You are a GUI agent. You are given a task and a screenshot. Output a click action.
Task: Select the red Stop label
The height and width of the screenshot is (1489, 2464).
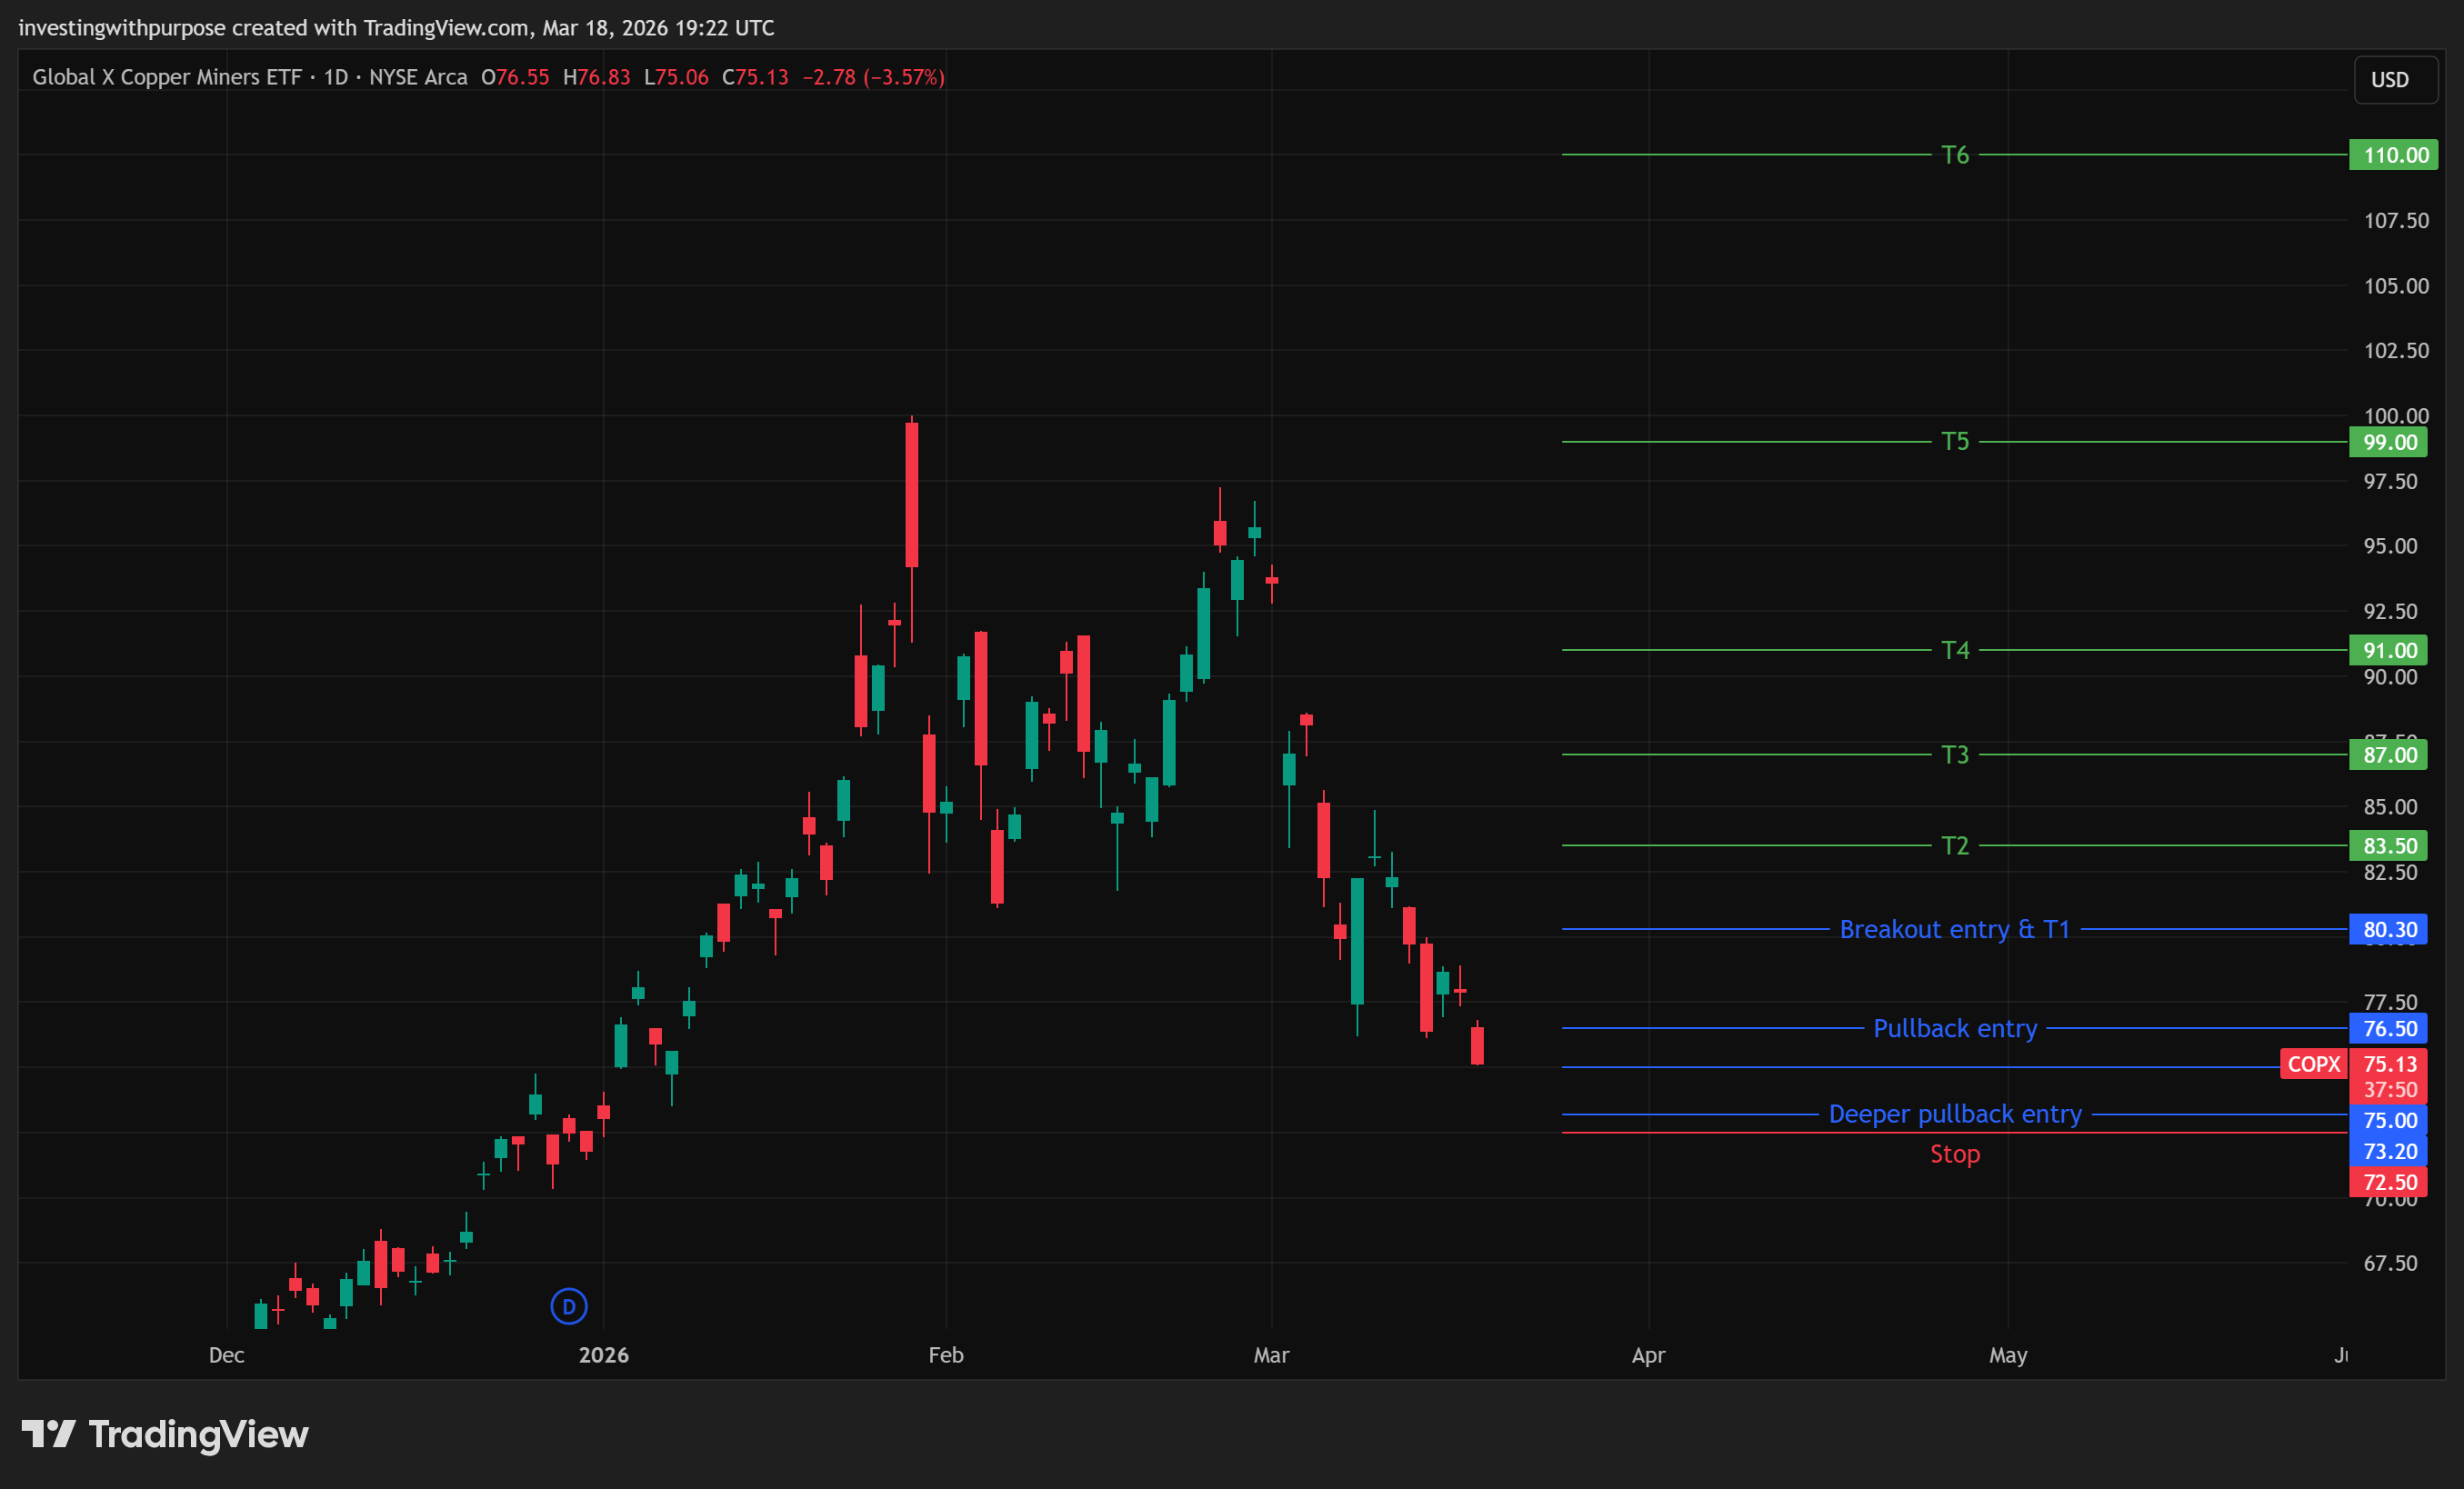pos(1954,1154)
